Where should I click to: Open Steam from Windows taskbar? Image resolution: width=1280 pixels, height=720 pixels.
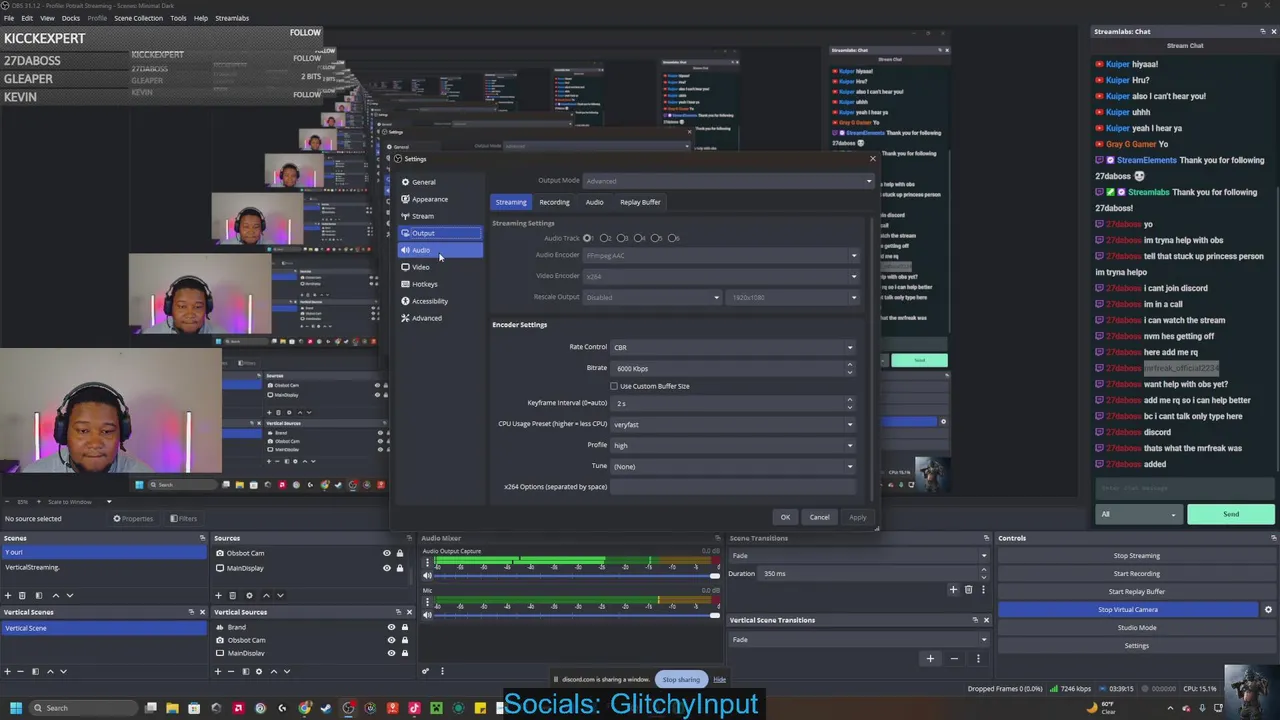(x=326, y=708)
